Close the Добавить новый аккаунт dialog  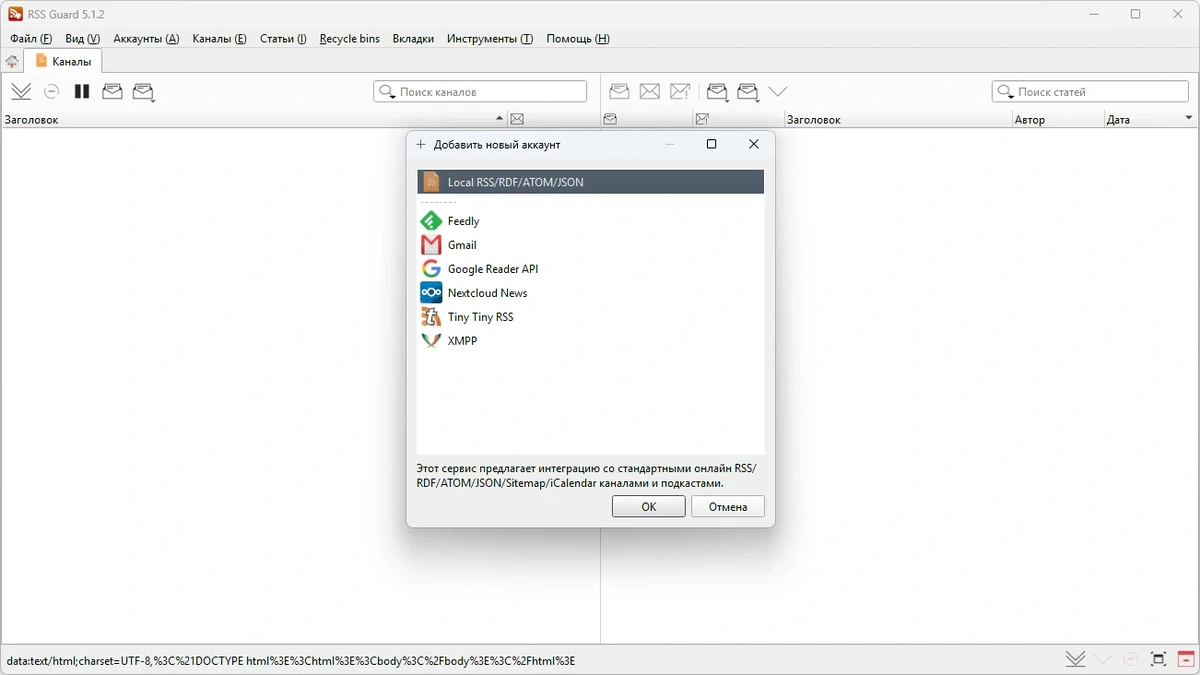(x=754, y=144)
